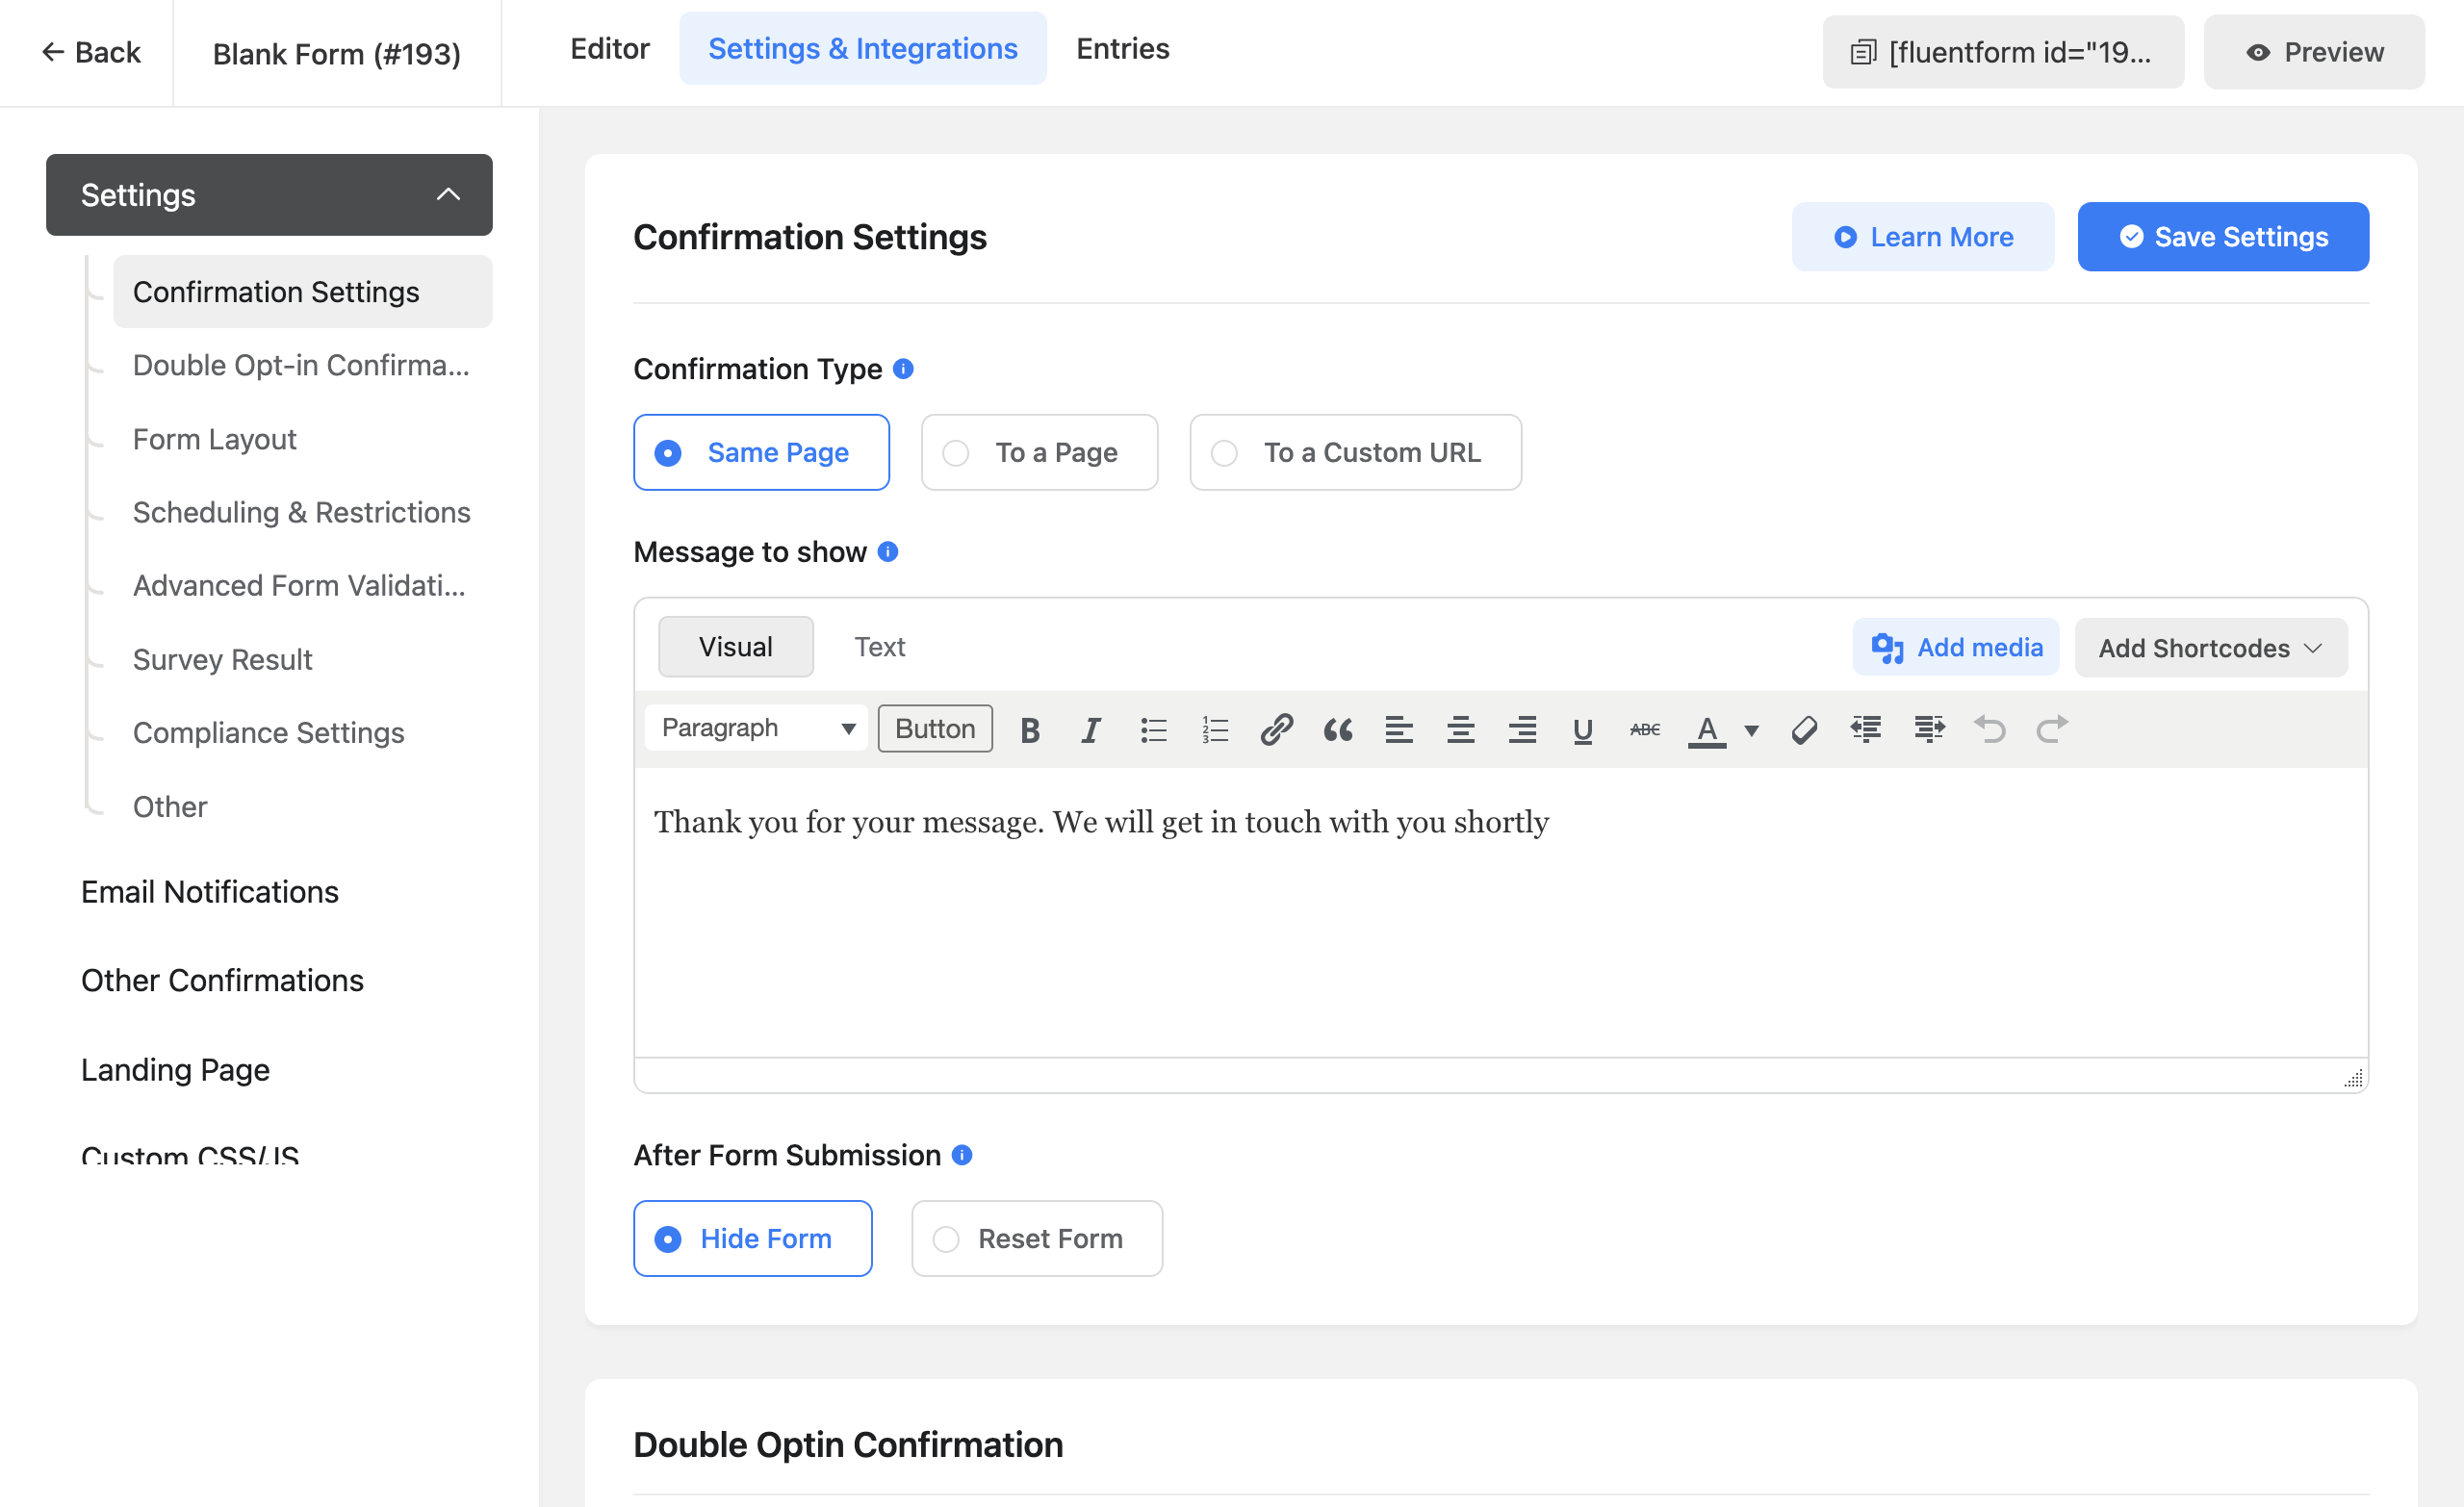Click into the confirmation message text area
2464x1507 pixels.
1500,912
